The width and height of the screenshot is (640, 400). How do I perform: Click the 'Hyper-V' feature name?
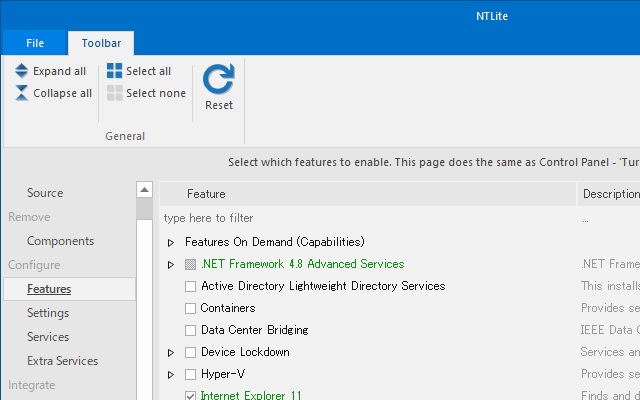coord(223,374)
